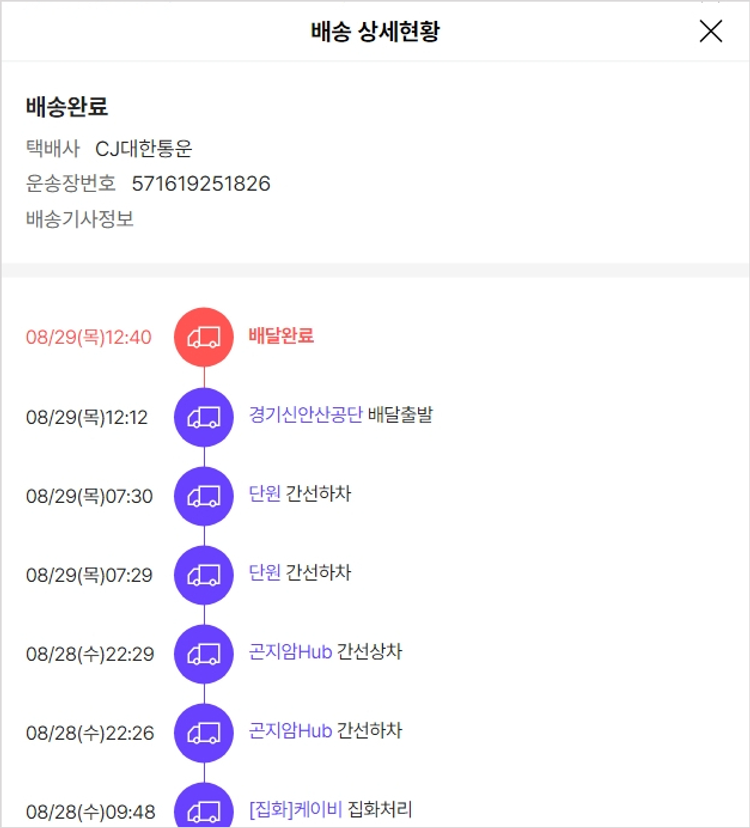Image resolution: width=750 pixels, height=828 pixels.
Task: Click the truck icon for 곤지암Hub 간선상차
Action: [204, 653]
